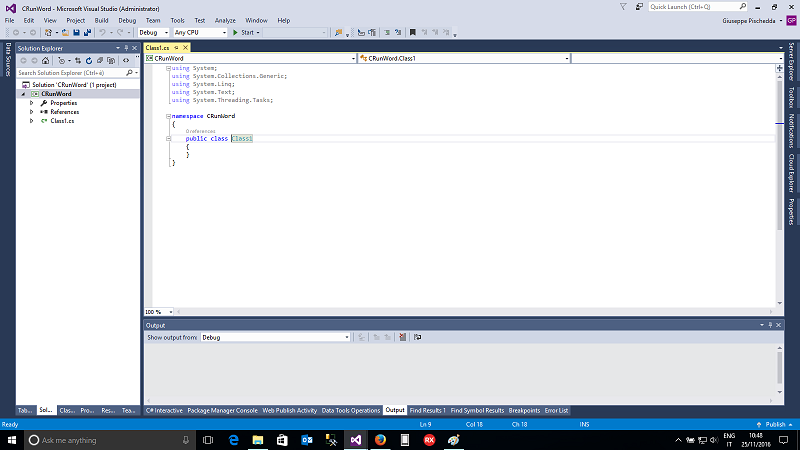Click the Open File folder icon
The image size is (800, 450).
[65, 33]
